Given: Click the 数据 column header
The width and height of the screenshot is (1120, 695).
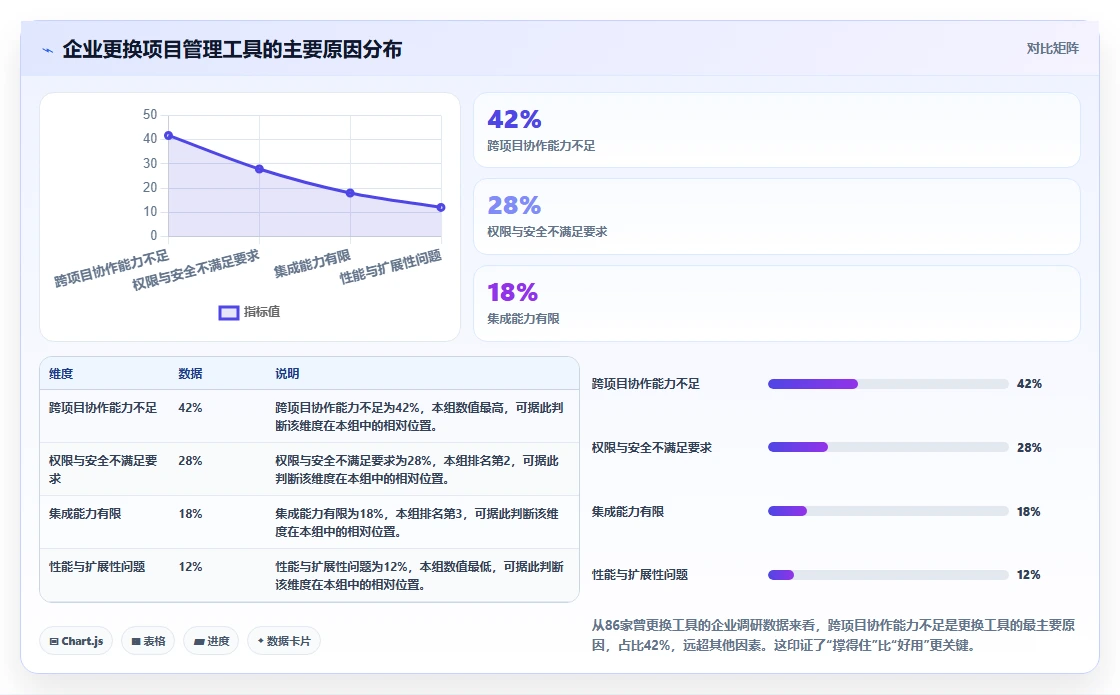Looking at the screenshot, I should (190, 374).
